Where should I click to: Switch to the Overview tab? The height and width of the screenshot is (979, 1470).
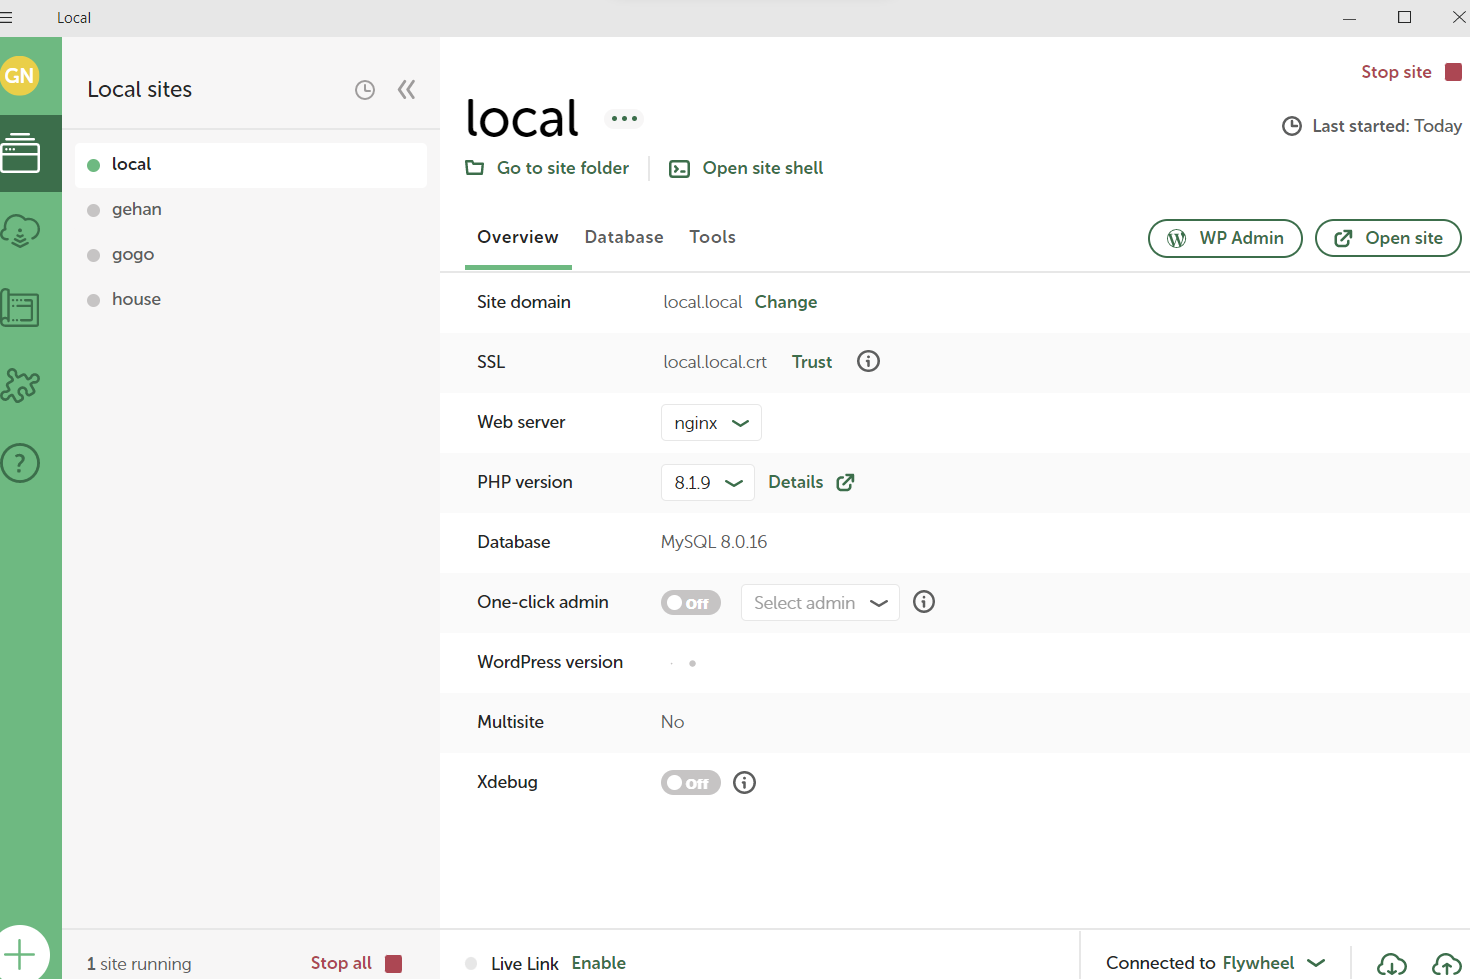pos(518,237)
